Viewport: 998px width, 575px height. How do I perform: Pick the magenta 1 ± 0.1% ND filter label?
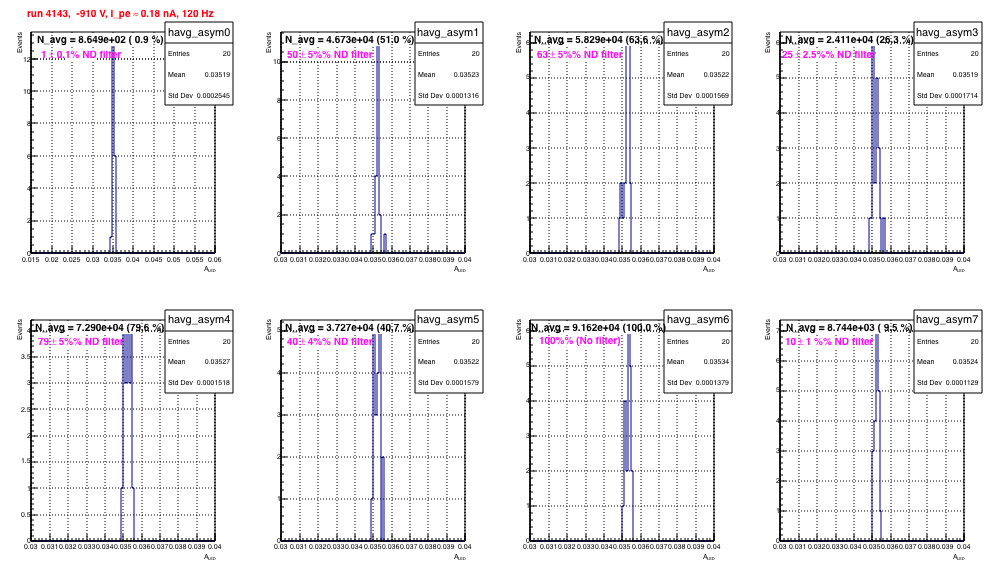coord(81,55)
